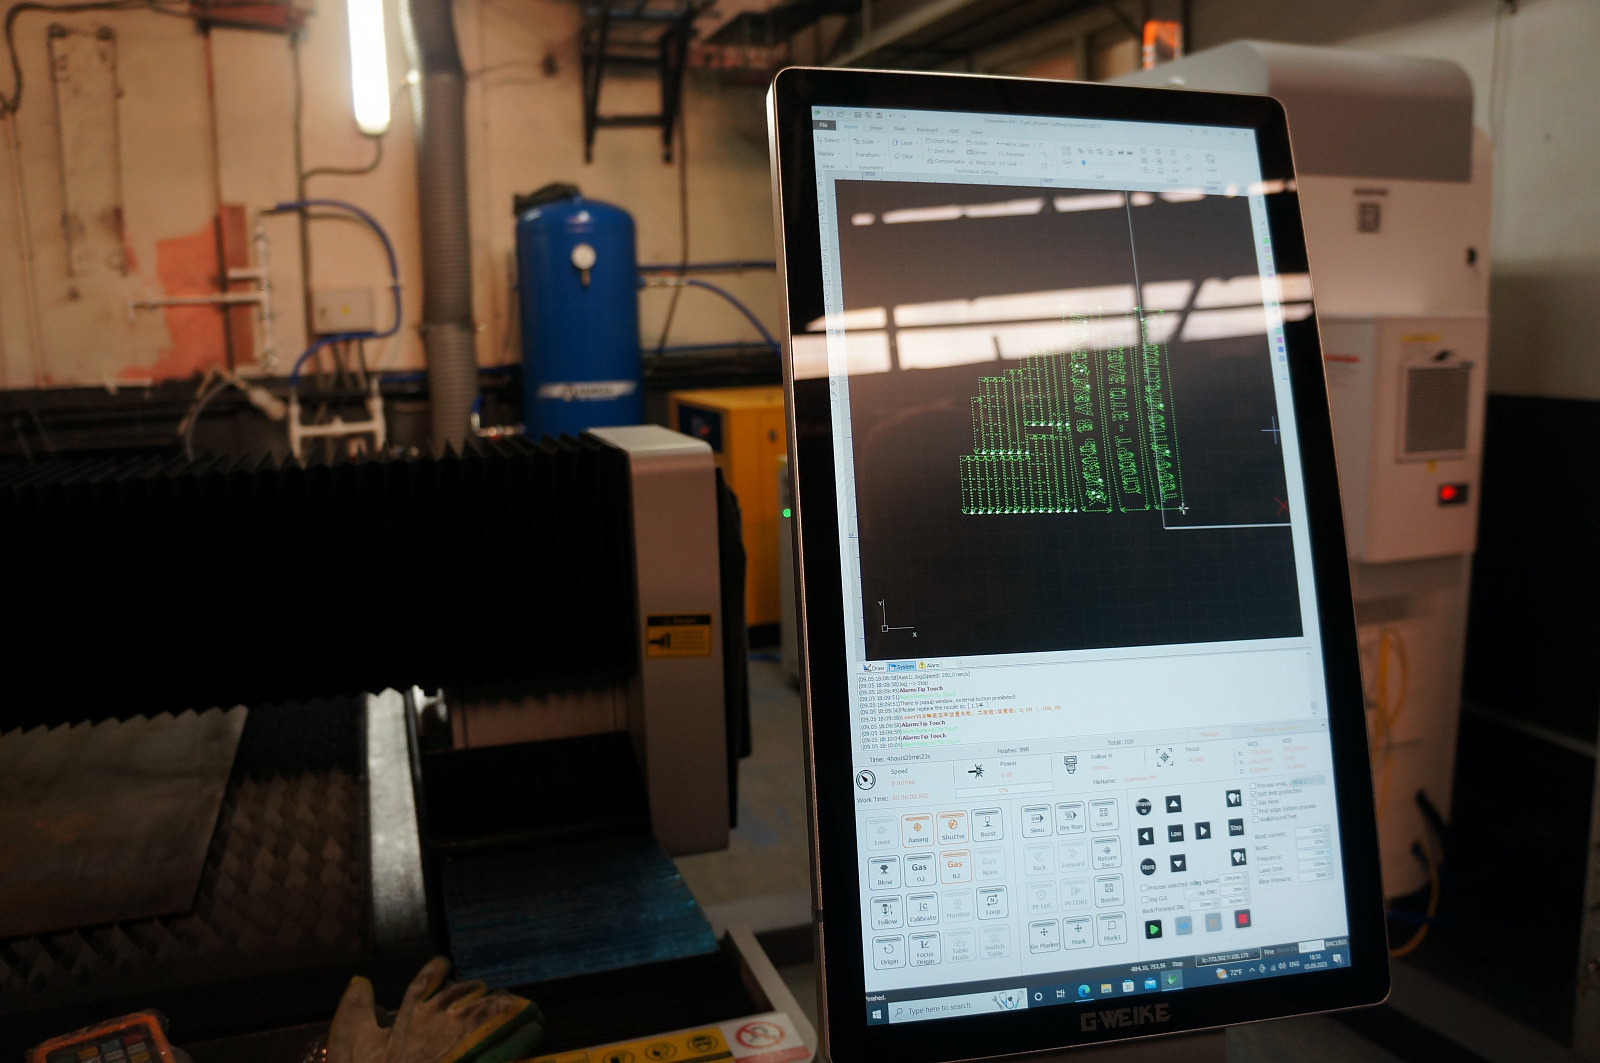Open the Draw ribbon tab
1600x1063 pixels.
click(x=876, y=128)
